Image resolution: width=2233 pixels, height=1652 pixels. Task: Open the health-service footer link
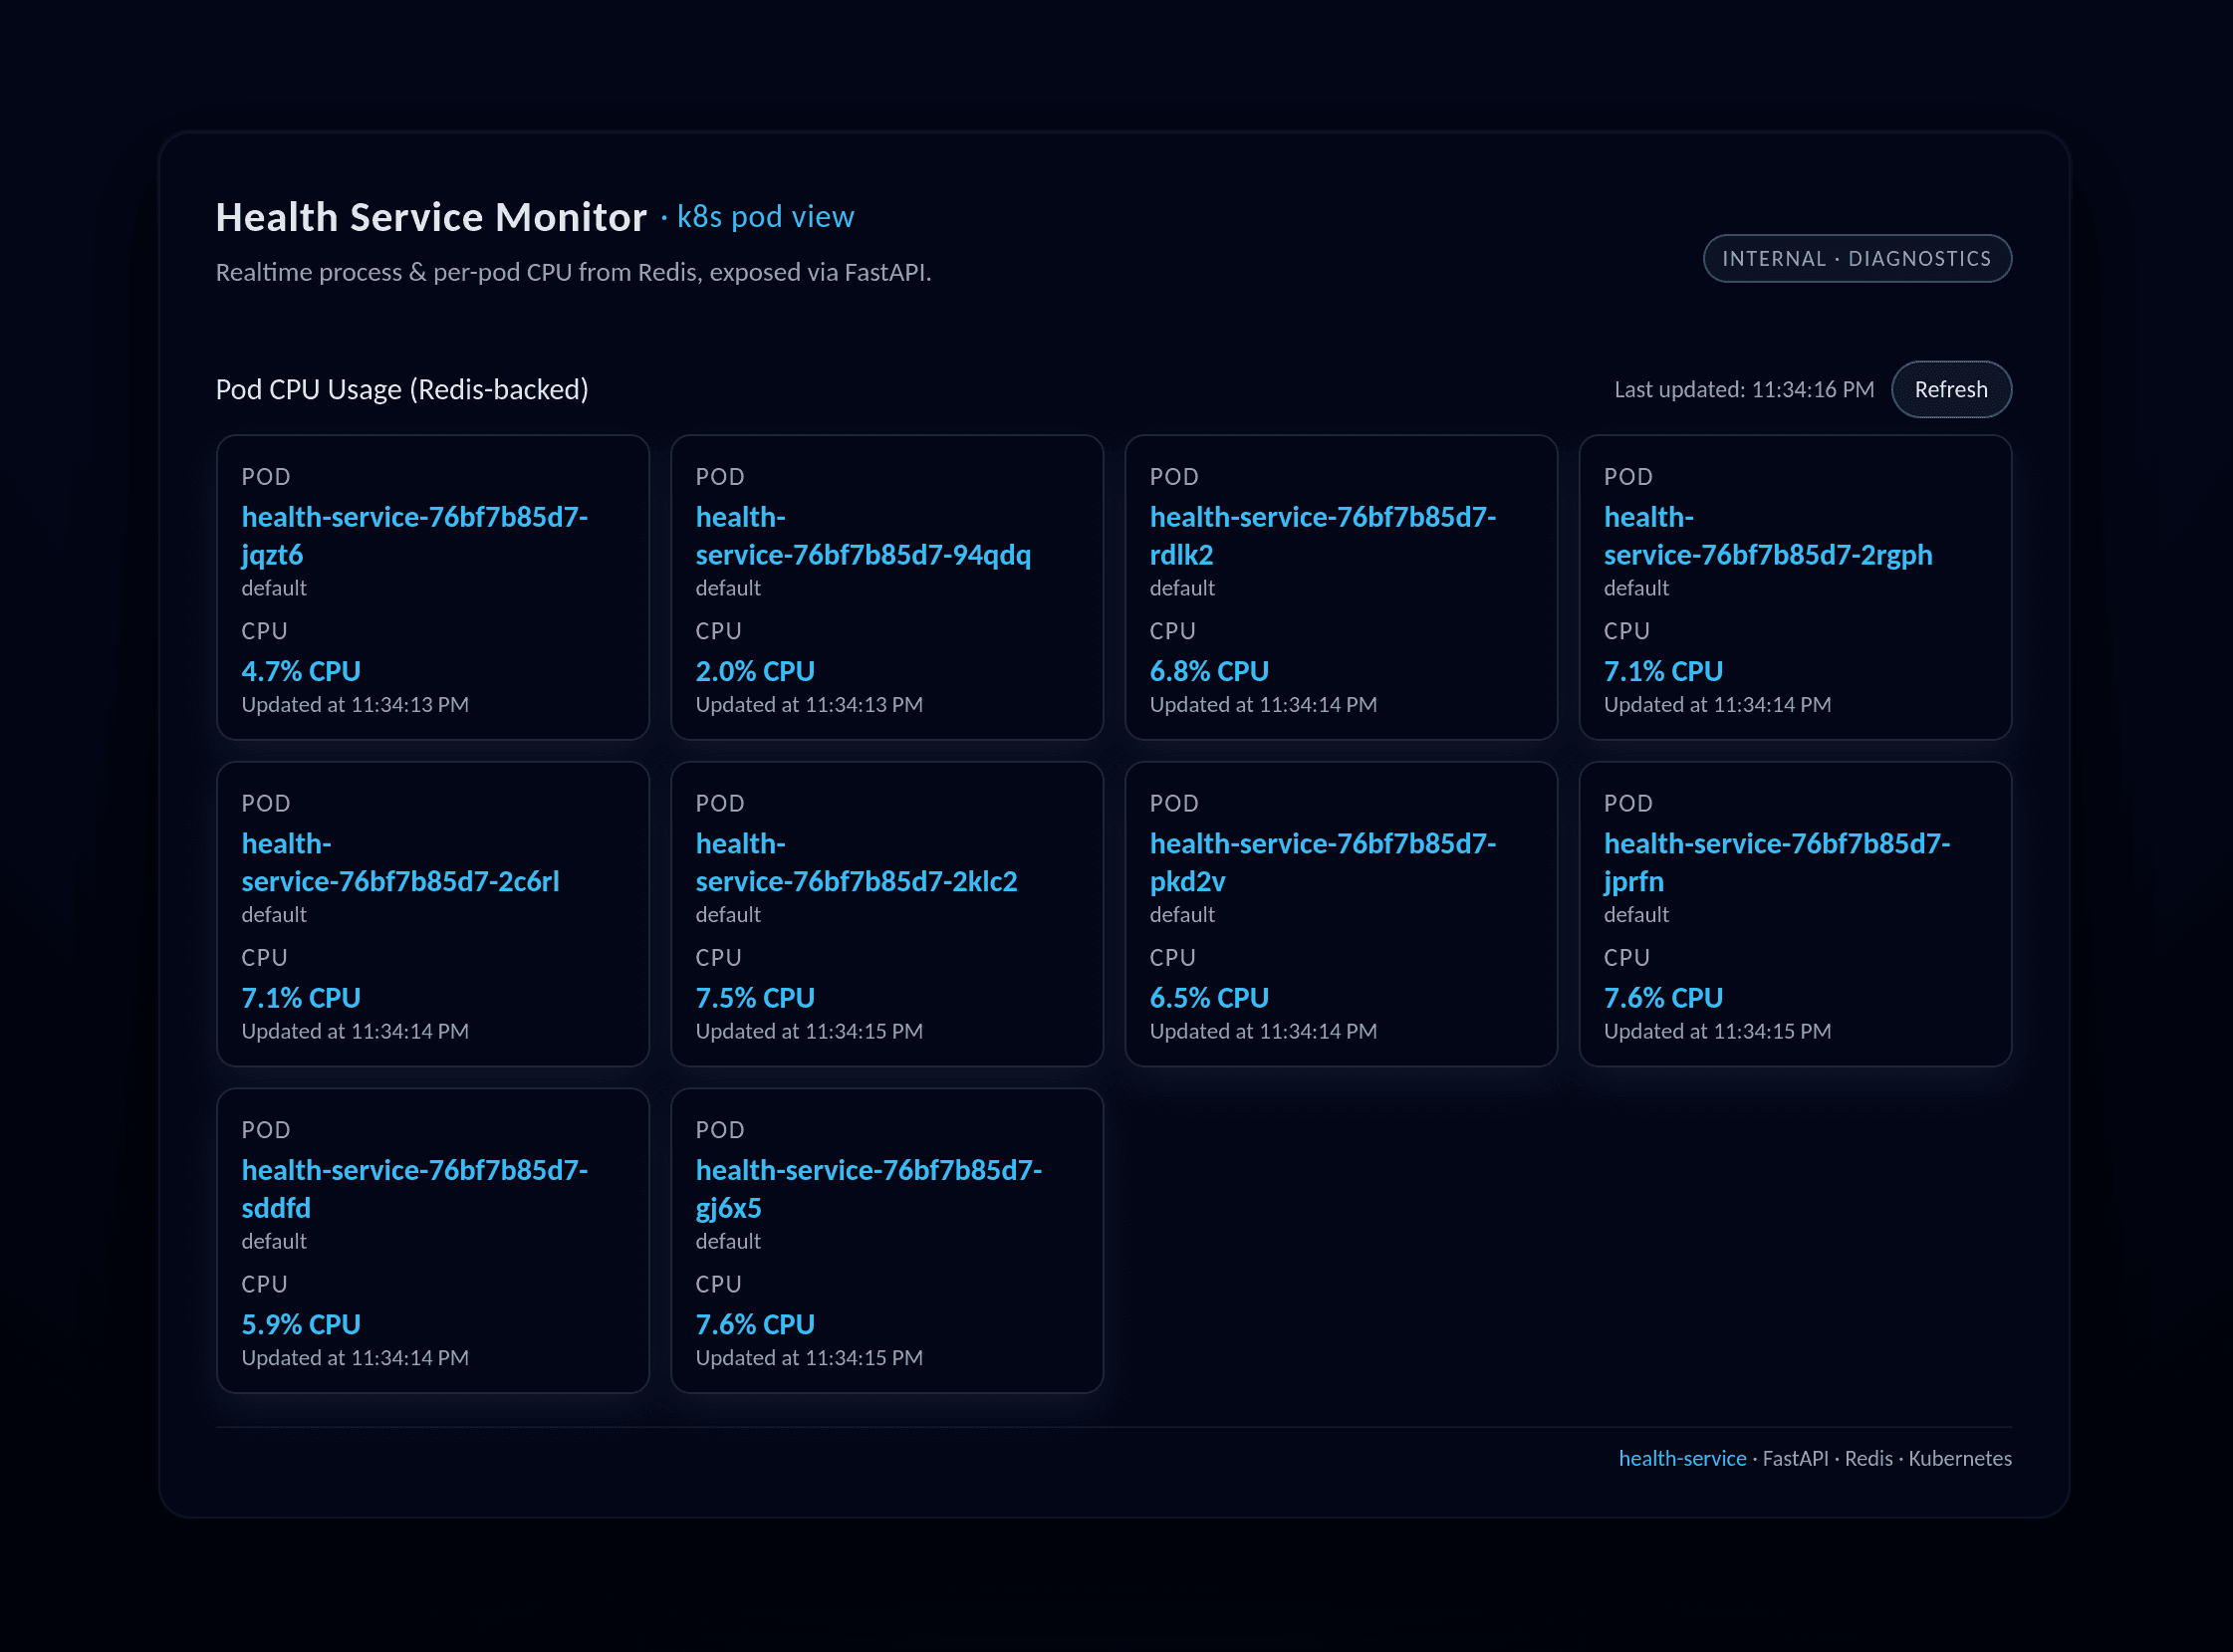click(x=1681, y=1458)
